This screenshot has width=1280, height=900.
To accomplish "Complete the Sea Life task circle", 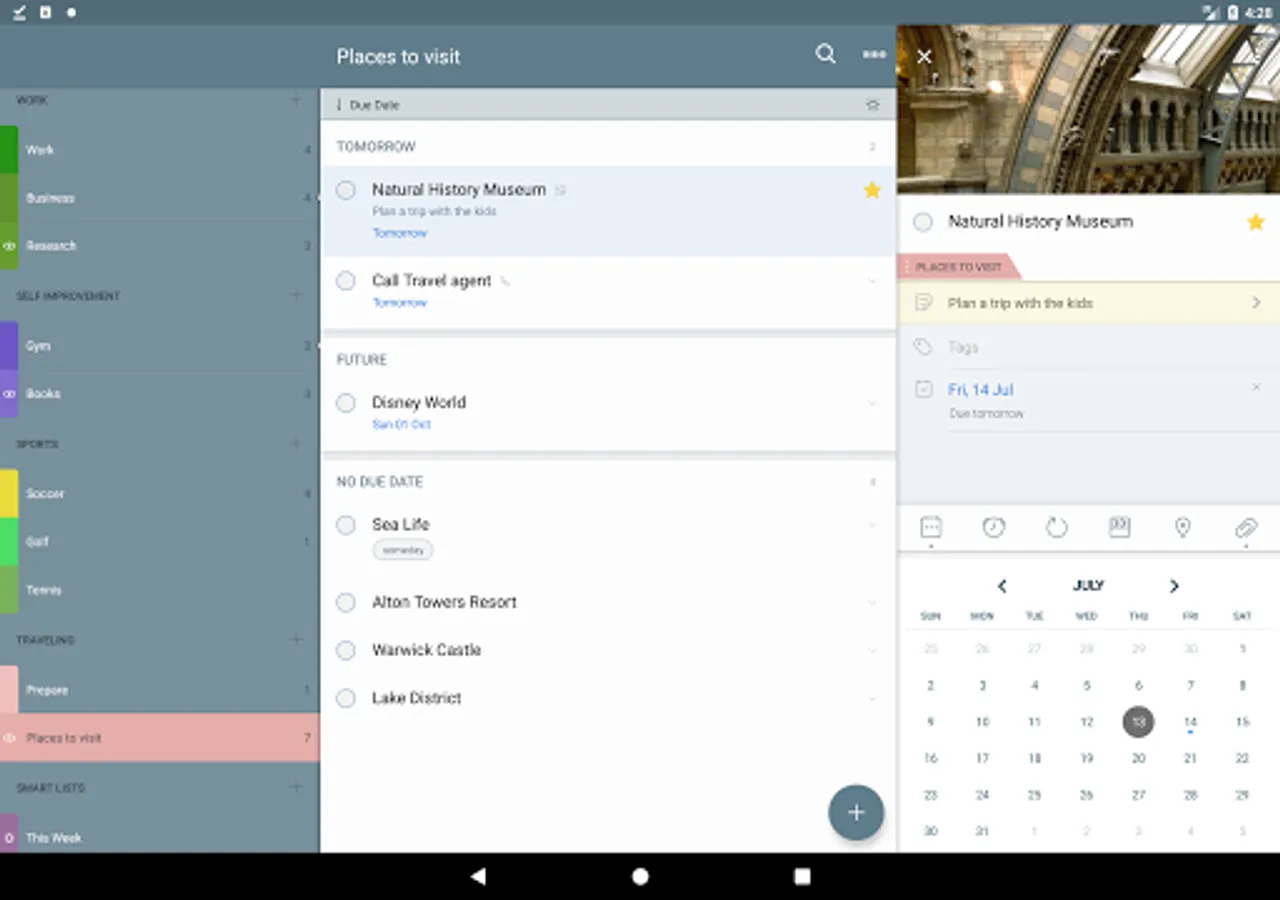I will [346, 525].
